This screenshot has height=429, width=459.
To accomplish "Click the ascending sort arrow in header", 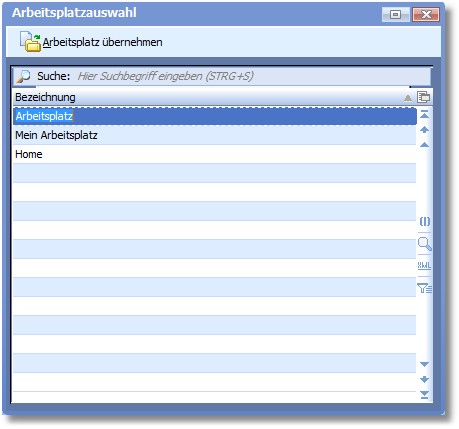I will [x=408, y=98].
